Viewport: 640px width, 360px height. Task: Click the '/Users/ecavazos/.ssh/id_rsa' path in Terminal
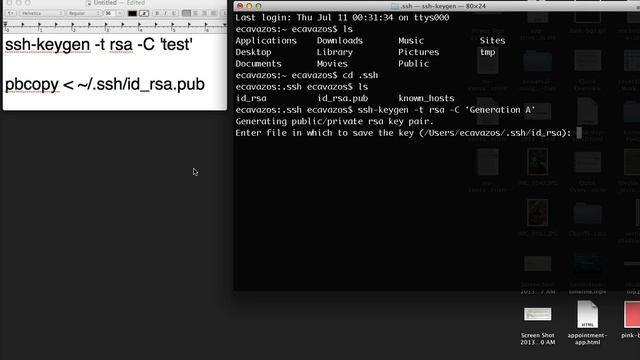[x=494, y=133]
